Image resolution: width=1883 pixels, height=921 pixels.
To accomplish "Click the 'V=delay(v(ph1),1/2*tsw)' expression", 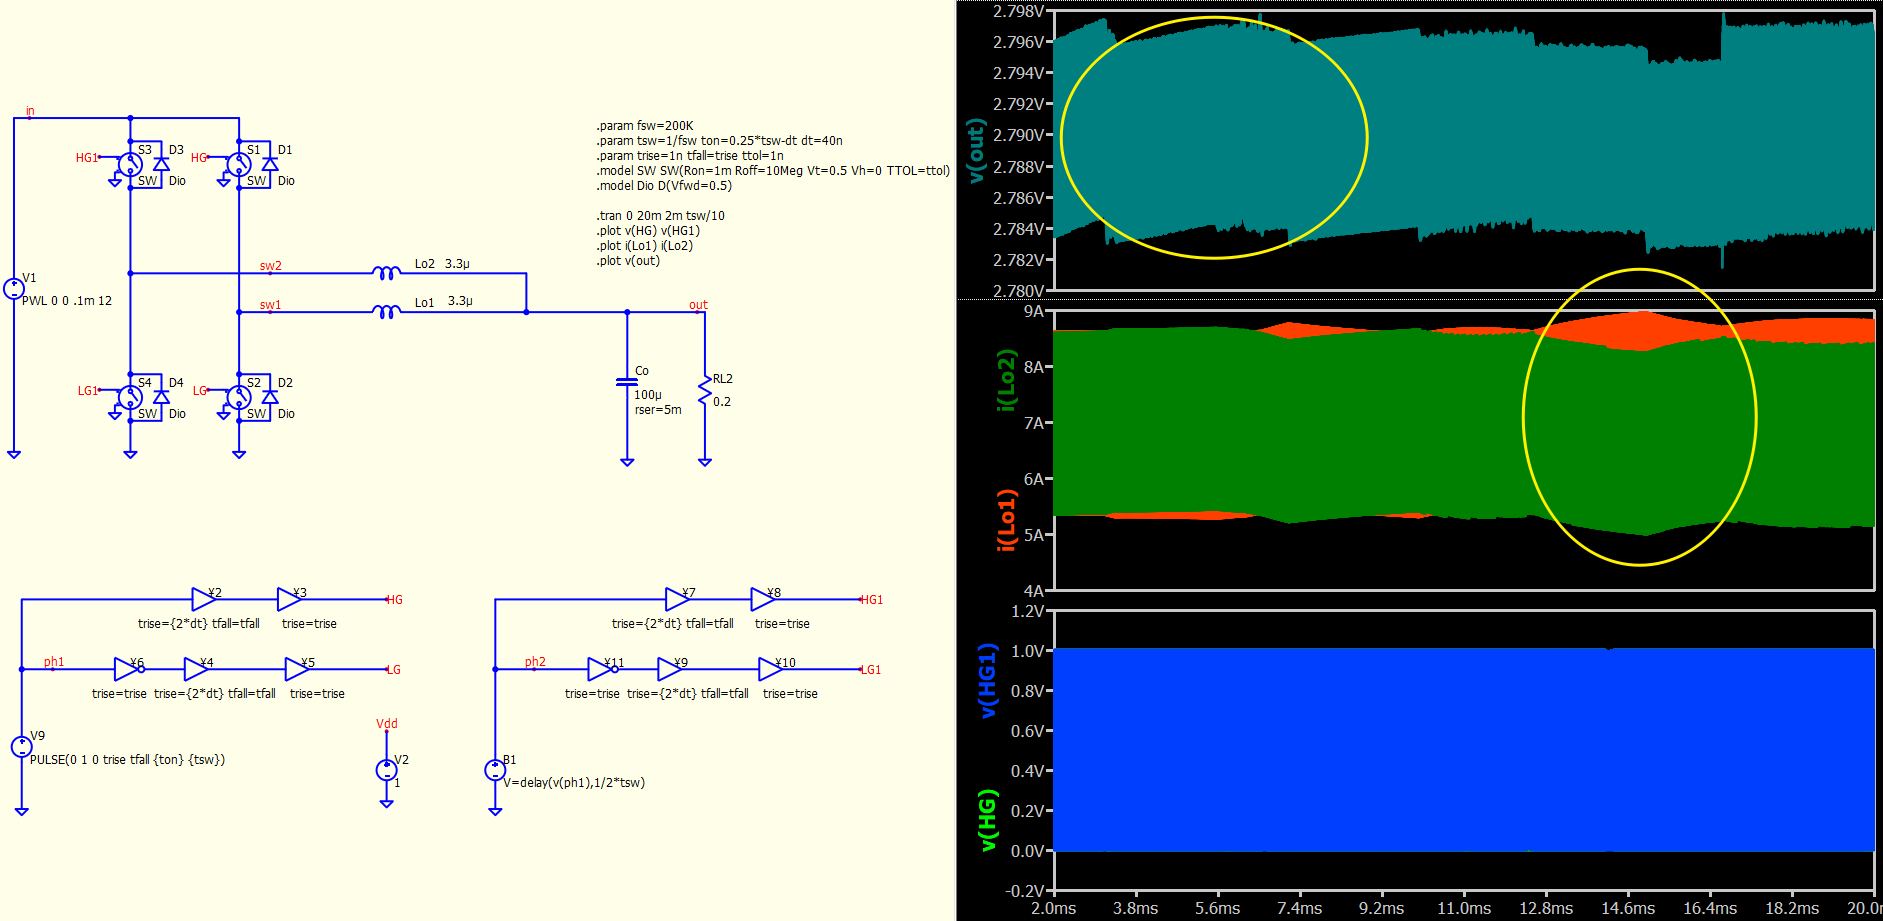I will point(574,783).
